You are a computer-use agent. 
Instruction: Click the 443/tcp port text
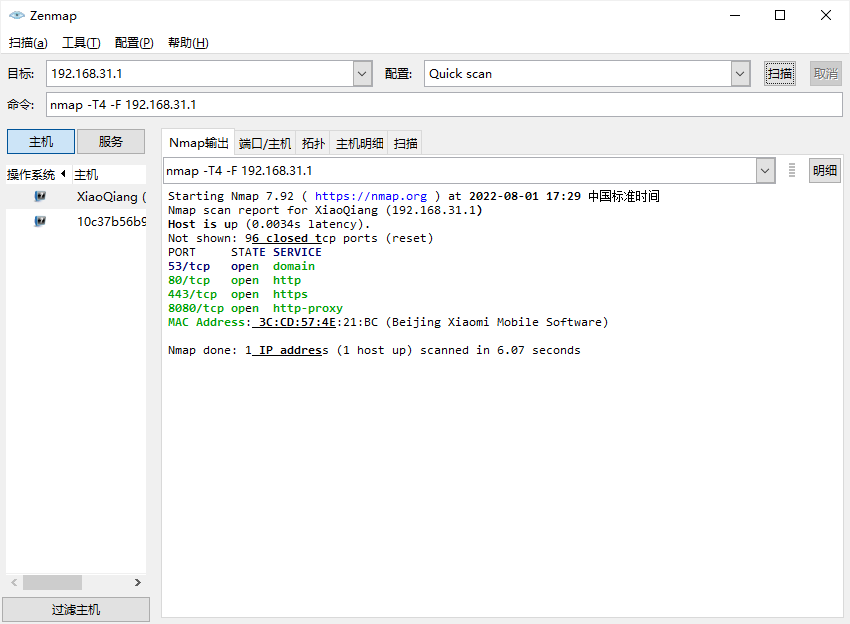pyautogui.click(x=192, y=294)
